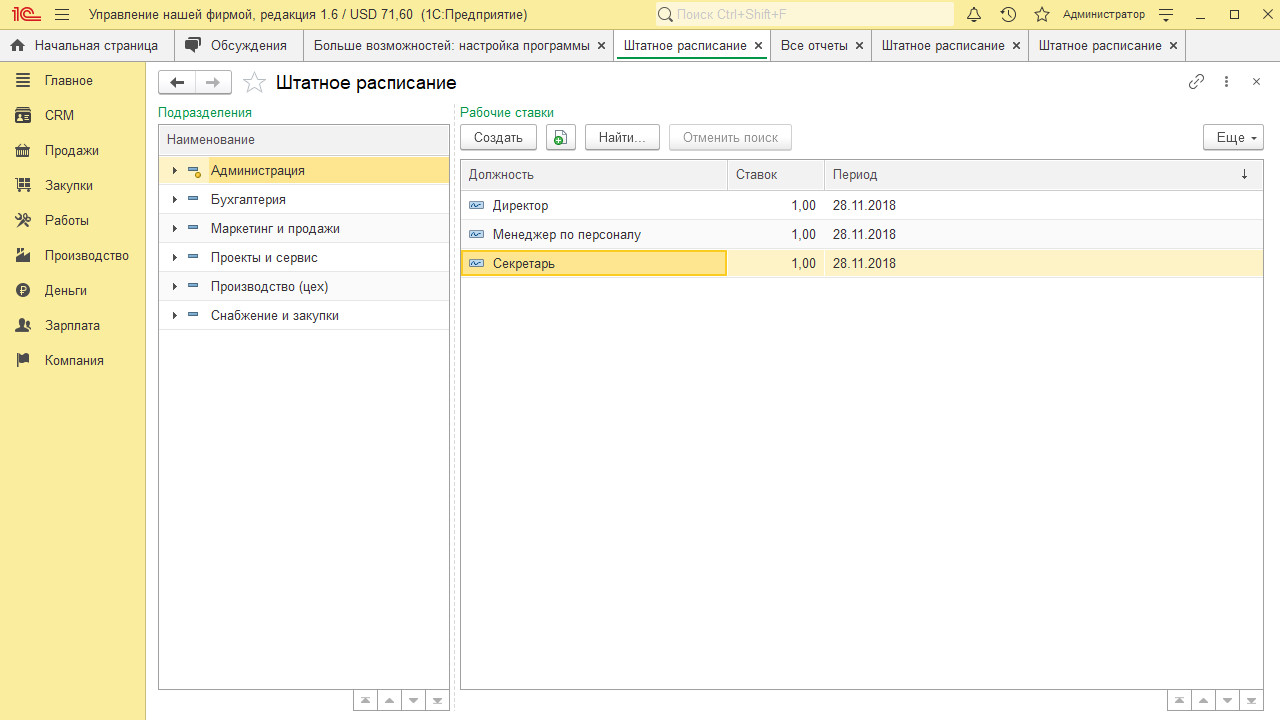Select the Снабжение и закупки department
The height and width of the screenshot is (720, 1280).
point(304,316)
